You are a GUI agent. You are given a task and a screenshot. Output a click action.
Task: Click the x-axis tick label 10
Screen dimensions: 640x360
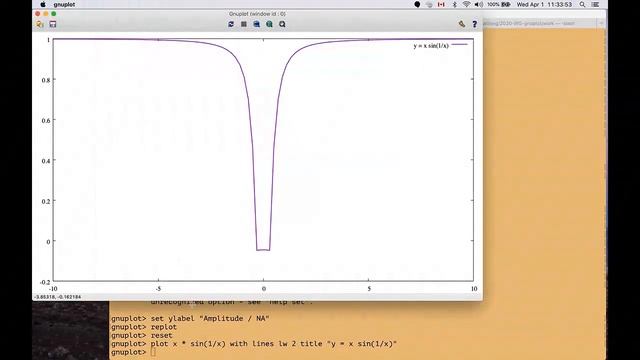[x=474, y=289]
